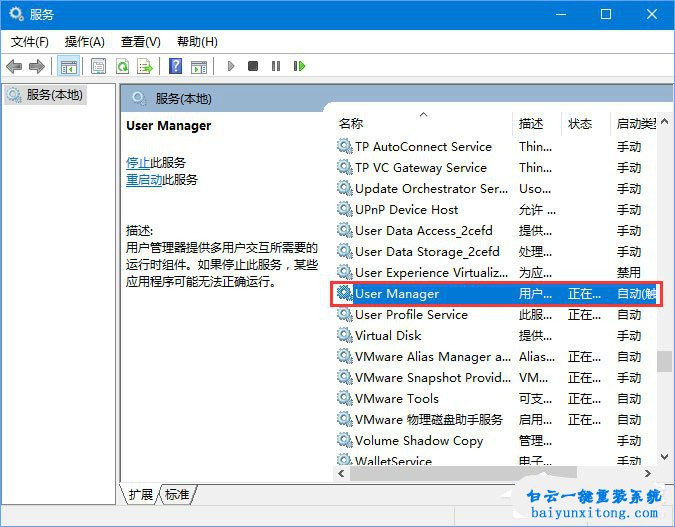Viewport: 675px width, 527px height.
Task: Click gear icon of UPnP Device Host
Action: click(x=344, y=209)
